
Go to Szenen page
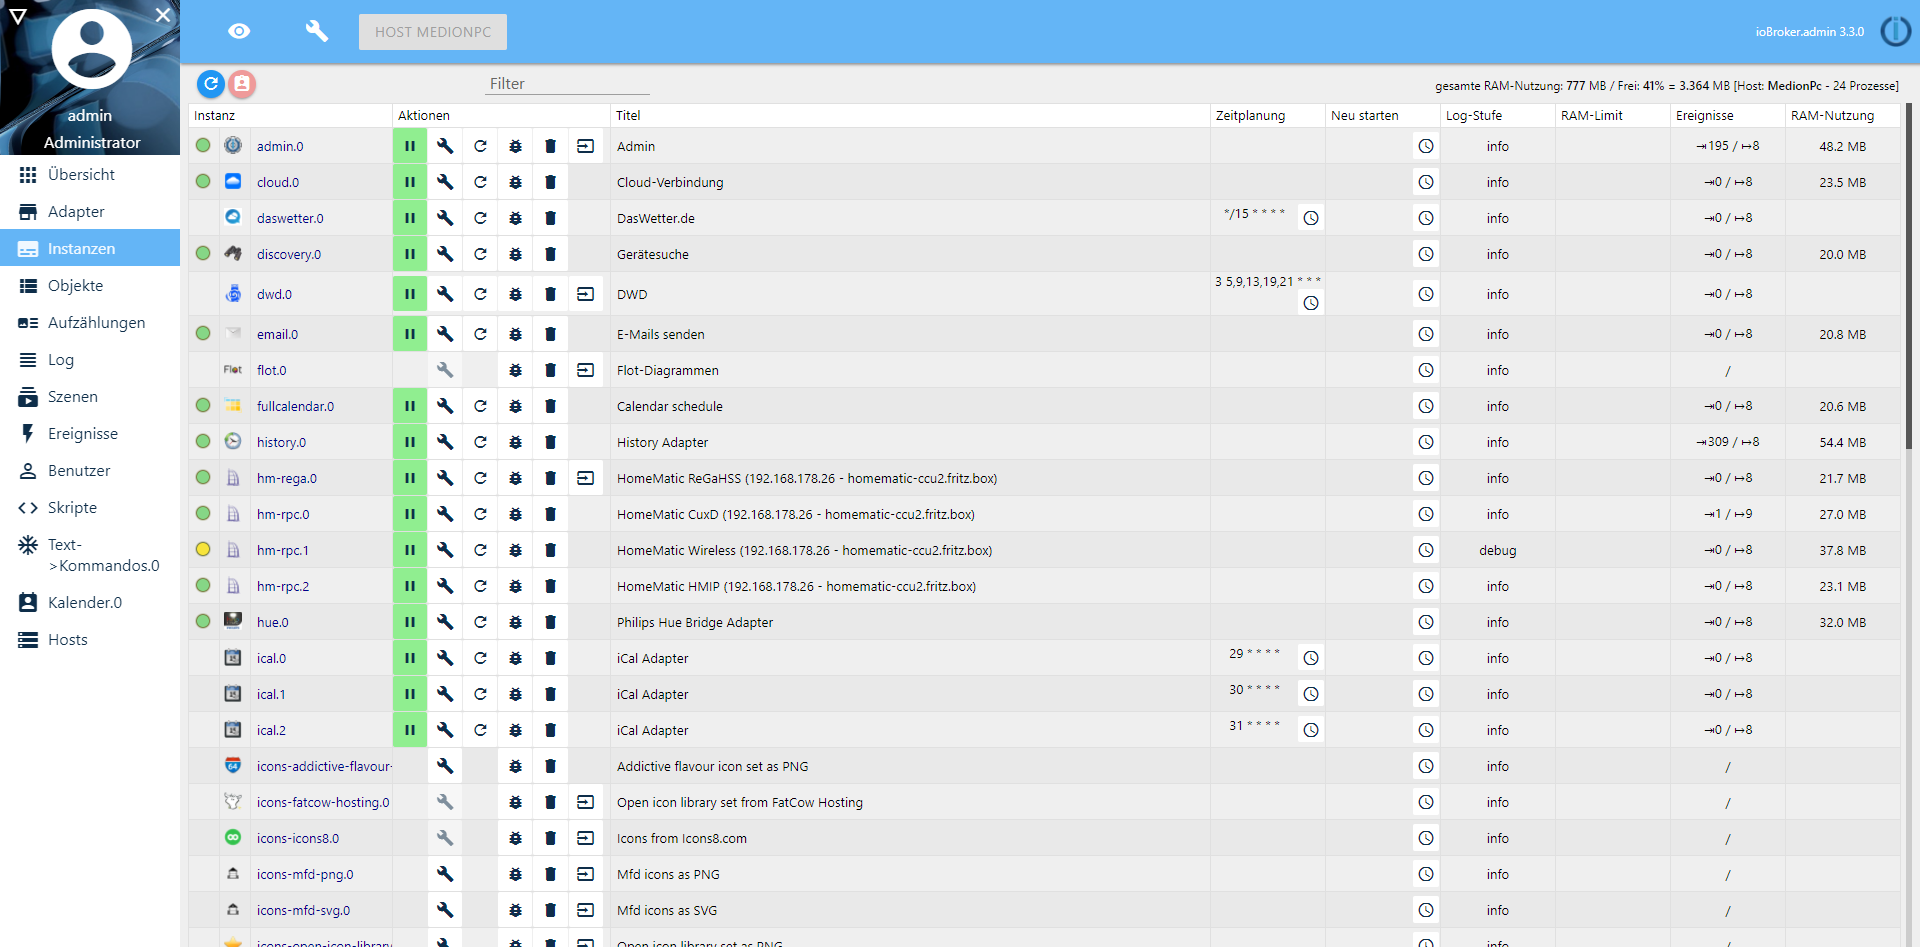[x=90, y=396]
